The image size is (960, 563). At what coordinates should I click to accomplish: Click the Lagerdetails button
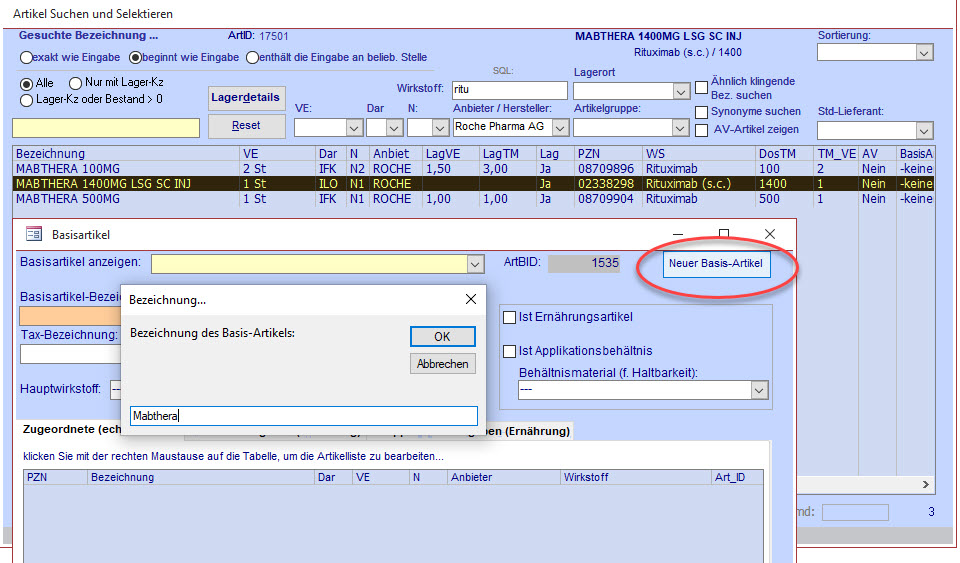point(246,98)
